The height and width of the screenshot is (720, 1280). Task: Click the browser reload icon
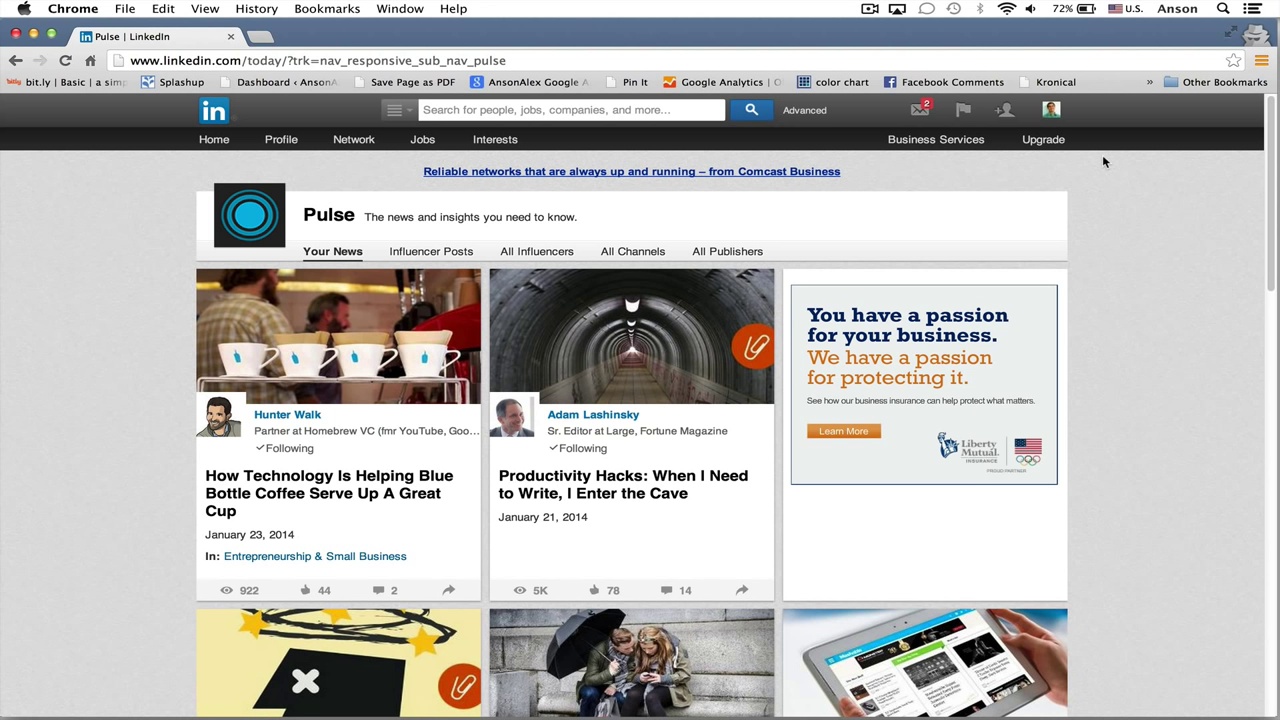tap(65, 61)
